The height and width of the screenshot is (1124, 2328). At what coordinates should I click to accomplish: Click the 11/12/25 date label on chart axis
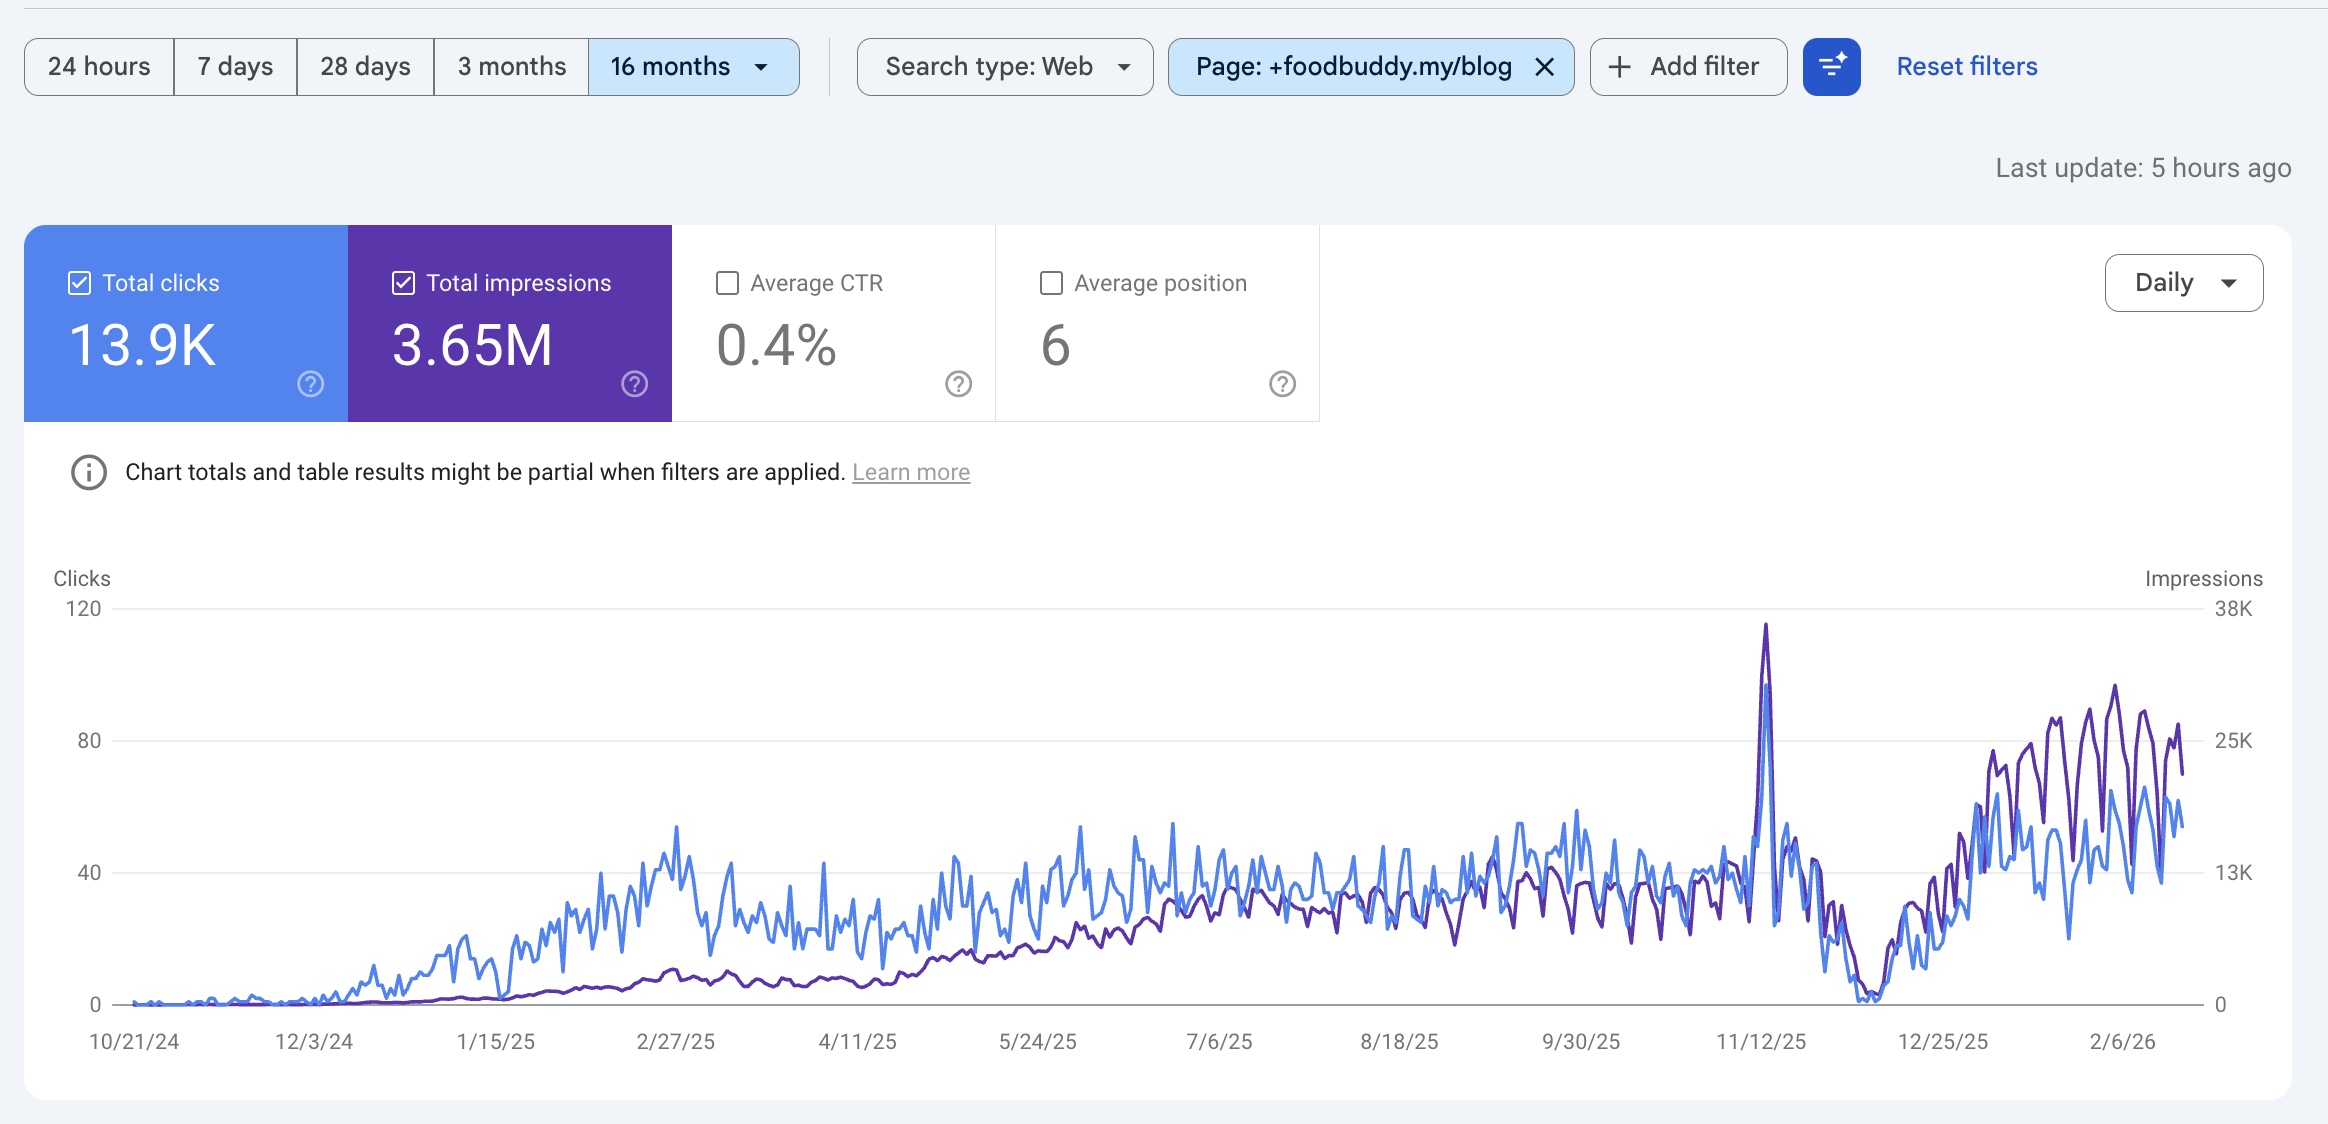click(x=1761, y=1042)
